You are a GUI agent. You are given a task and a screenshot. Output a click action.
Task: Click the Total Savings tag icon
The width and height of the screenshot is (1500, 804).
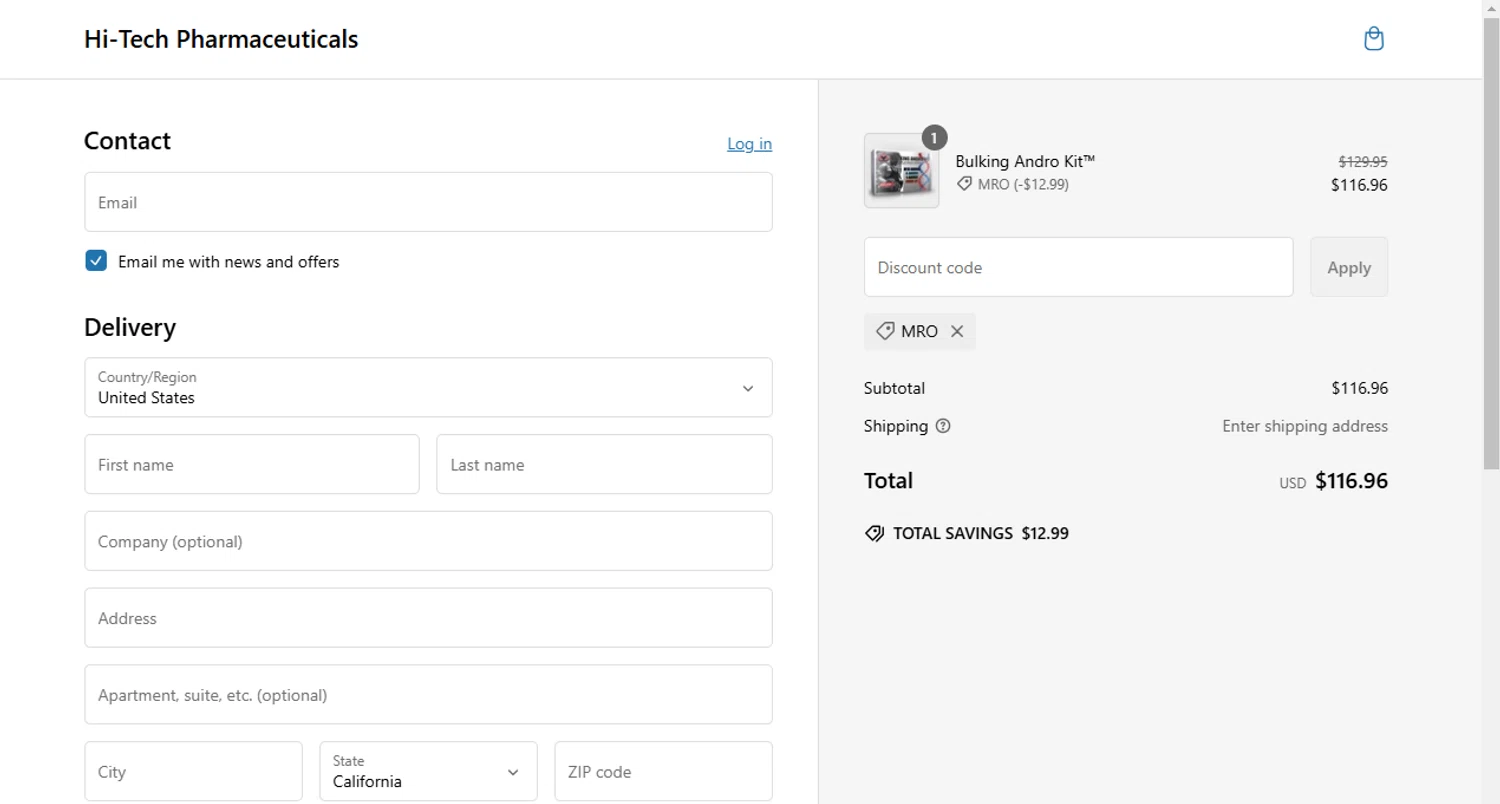874,534
